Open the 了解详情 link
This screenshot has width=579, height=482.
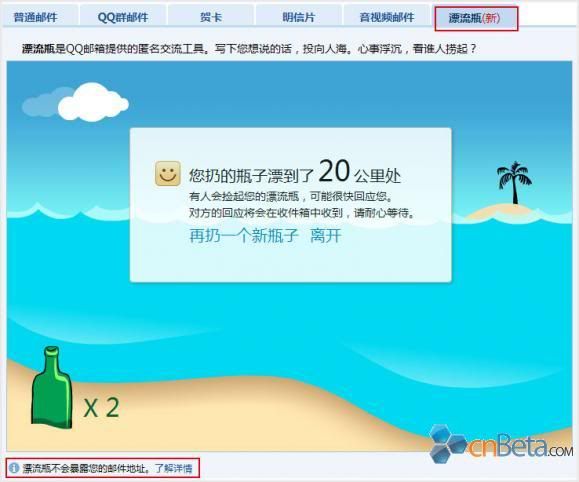tap(174, 468)
